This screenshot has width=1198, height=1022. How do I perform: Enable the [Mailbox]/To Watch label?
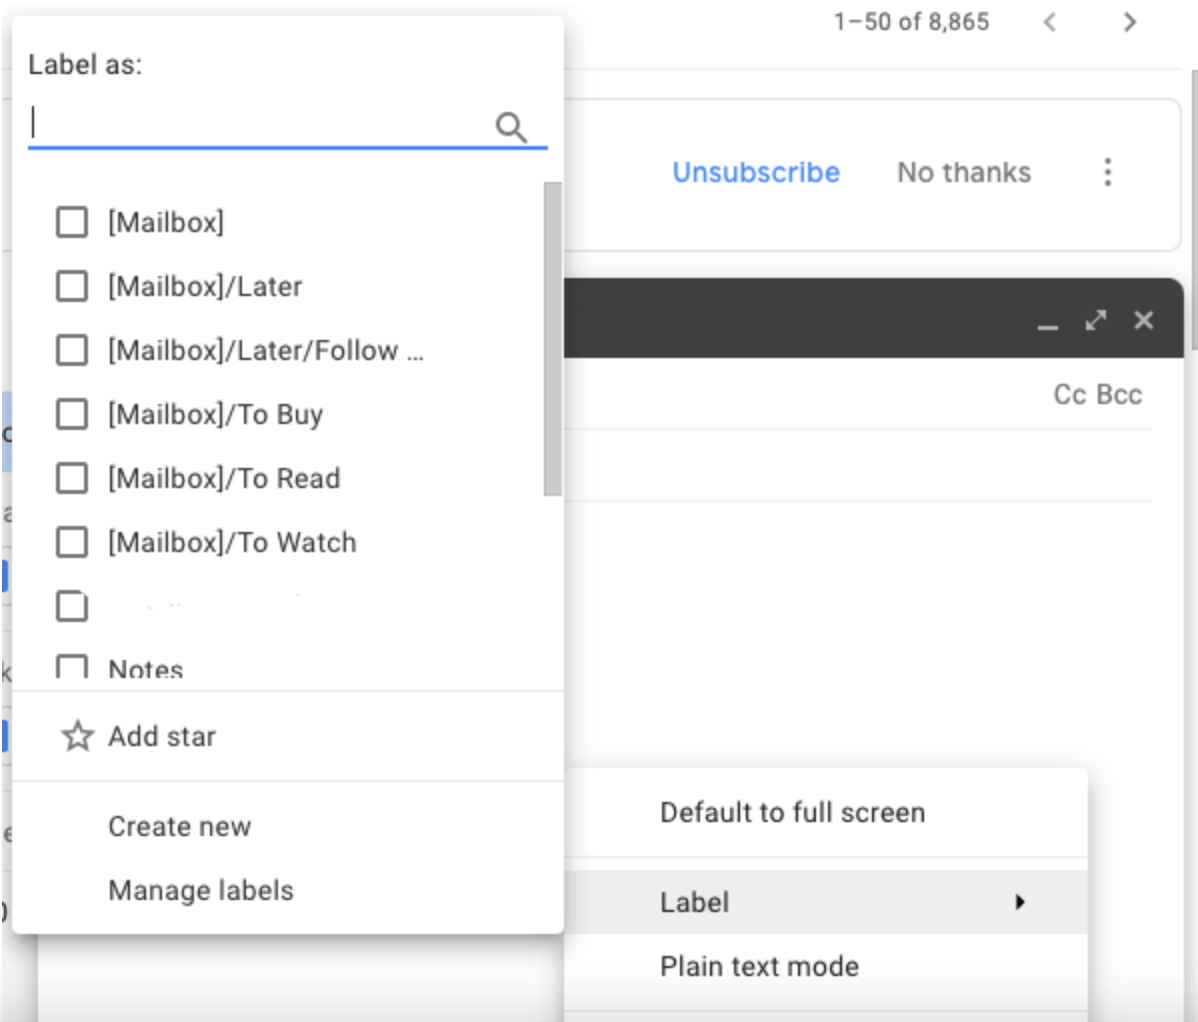point(72,542)
